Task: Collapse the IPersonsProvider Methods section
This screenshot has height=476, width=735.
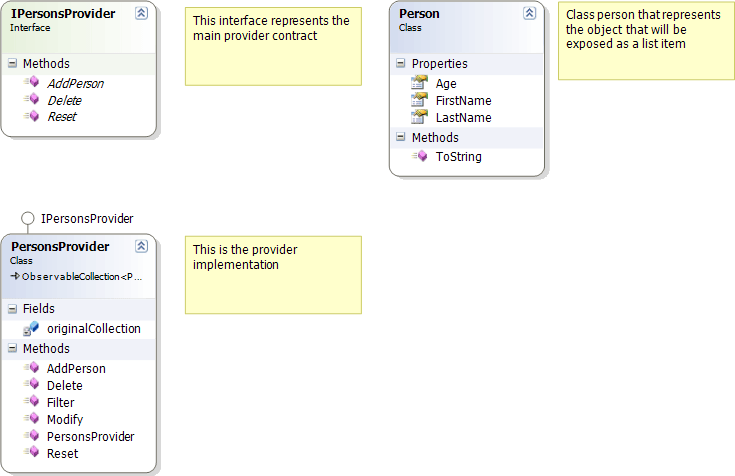Action: point(12,64)
